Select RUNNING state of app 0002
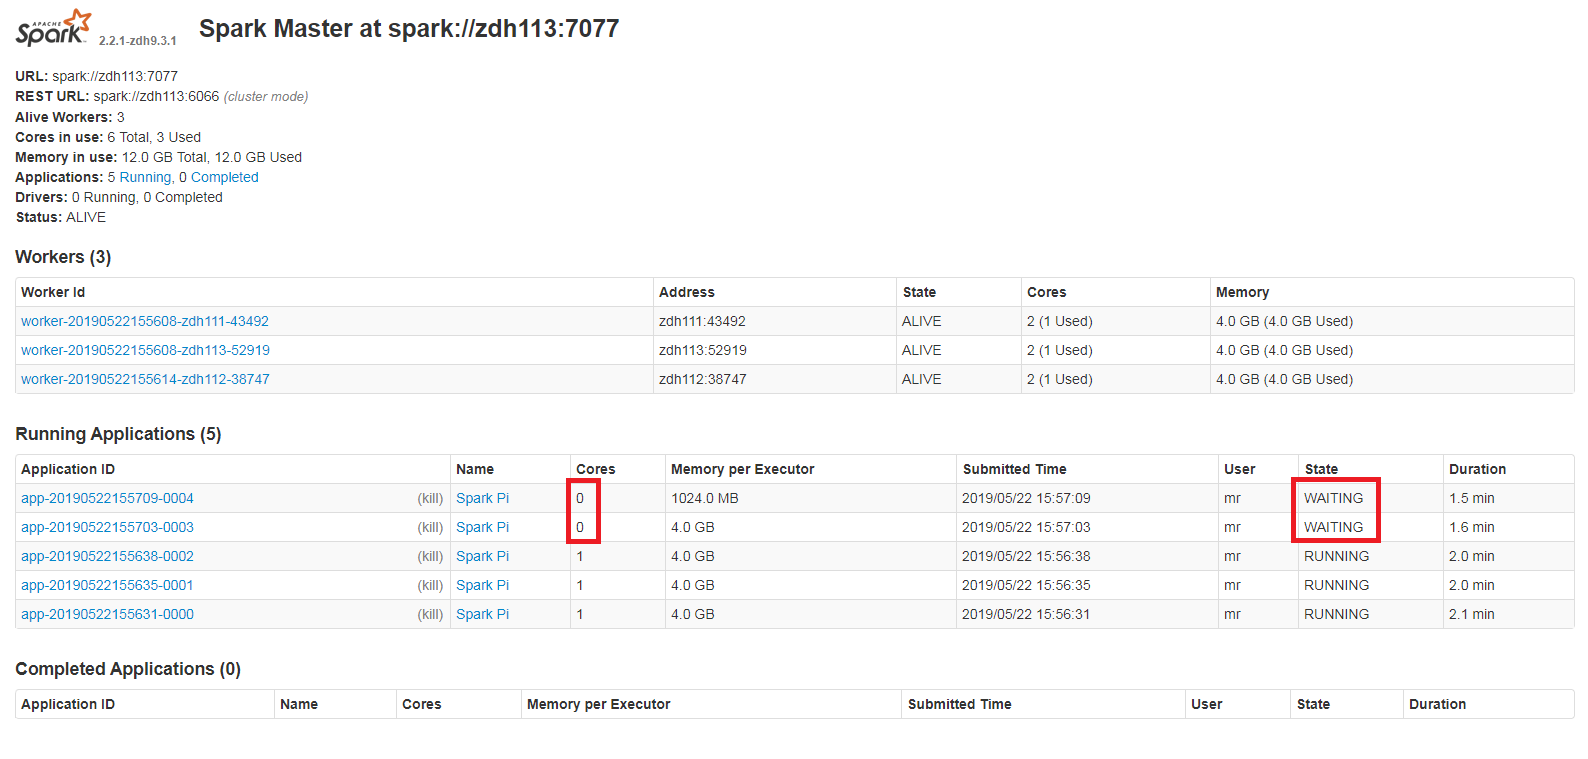This screenshot has height=759, width=1588. pos(1337,556)
